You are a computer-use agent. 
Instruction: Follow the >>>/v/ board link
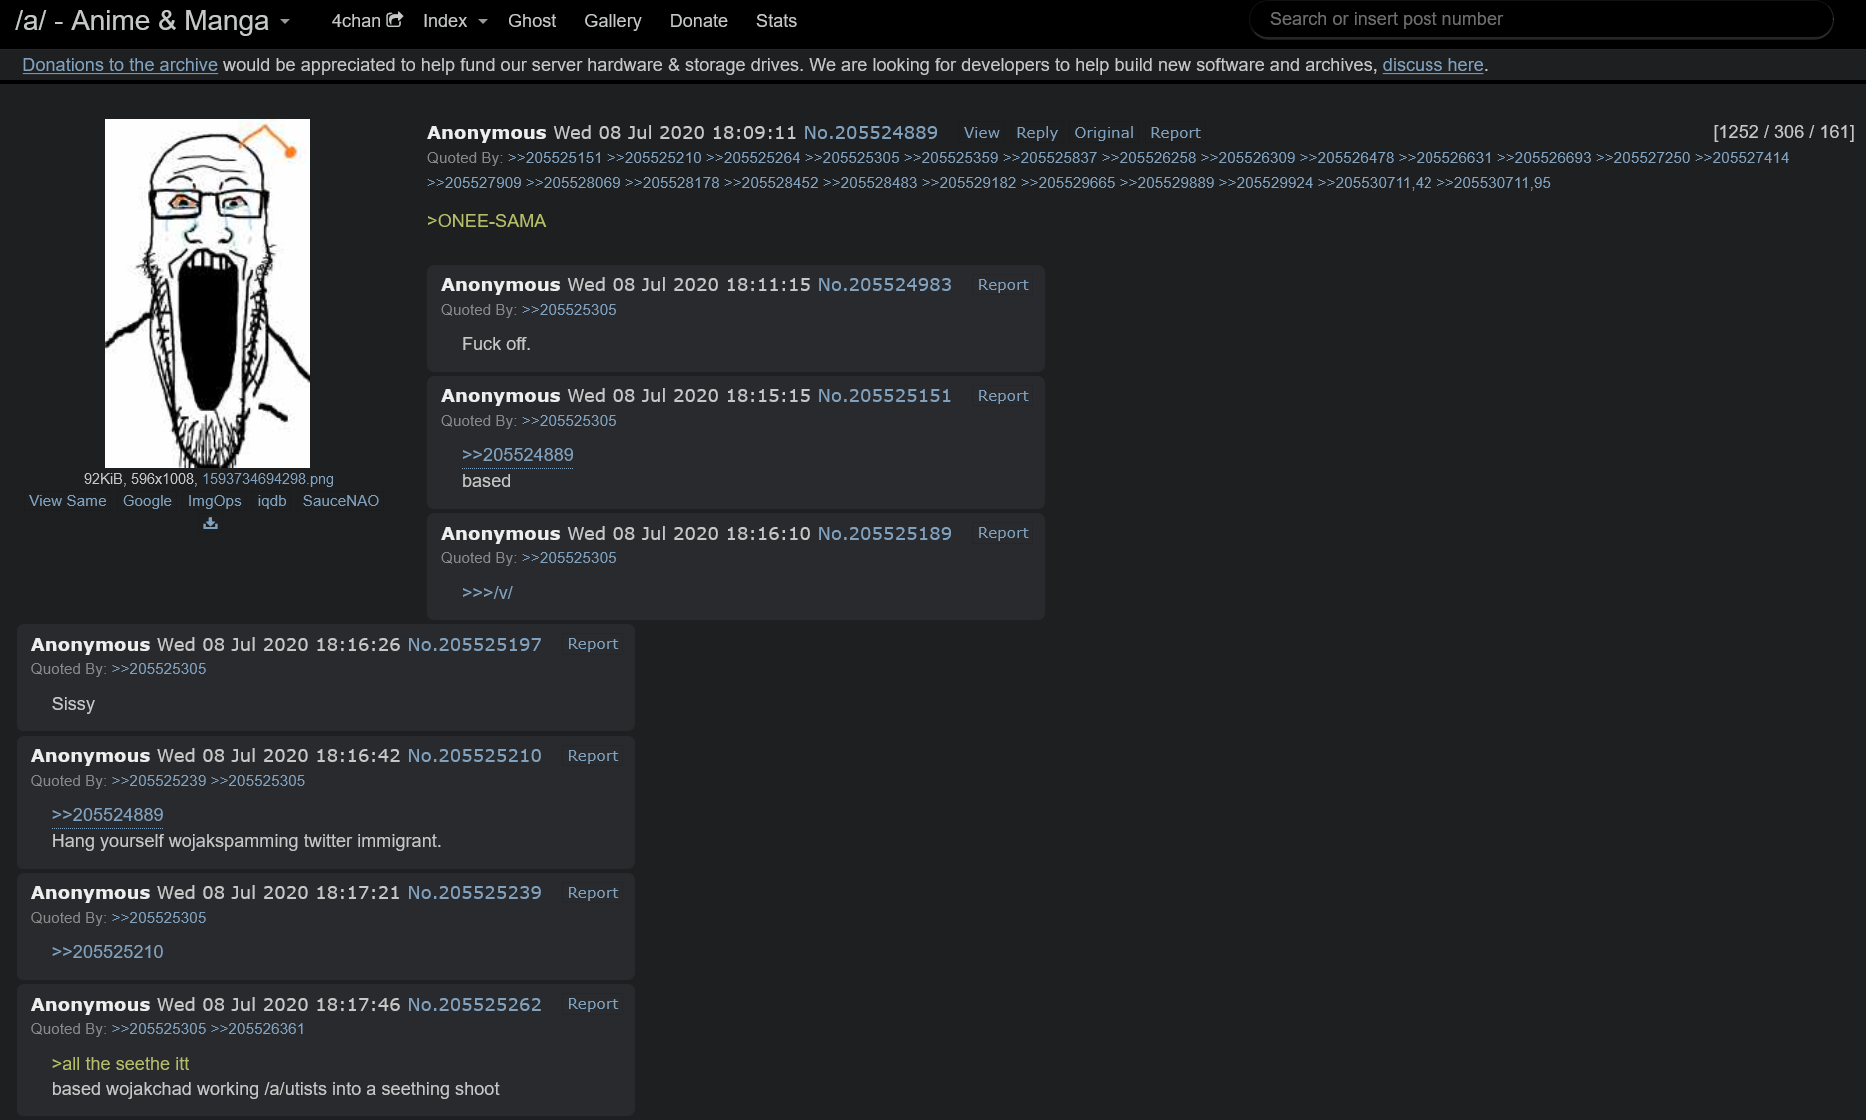[487, 592]
